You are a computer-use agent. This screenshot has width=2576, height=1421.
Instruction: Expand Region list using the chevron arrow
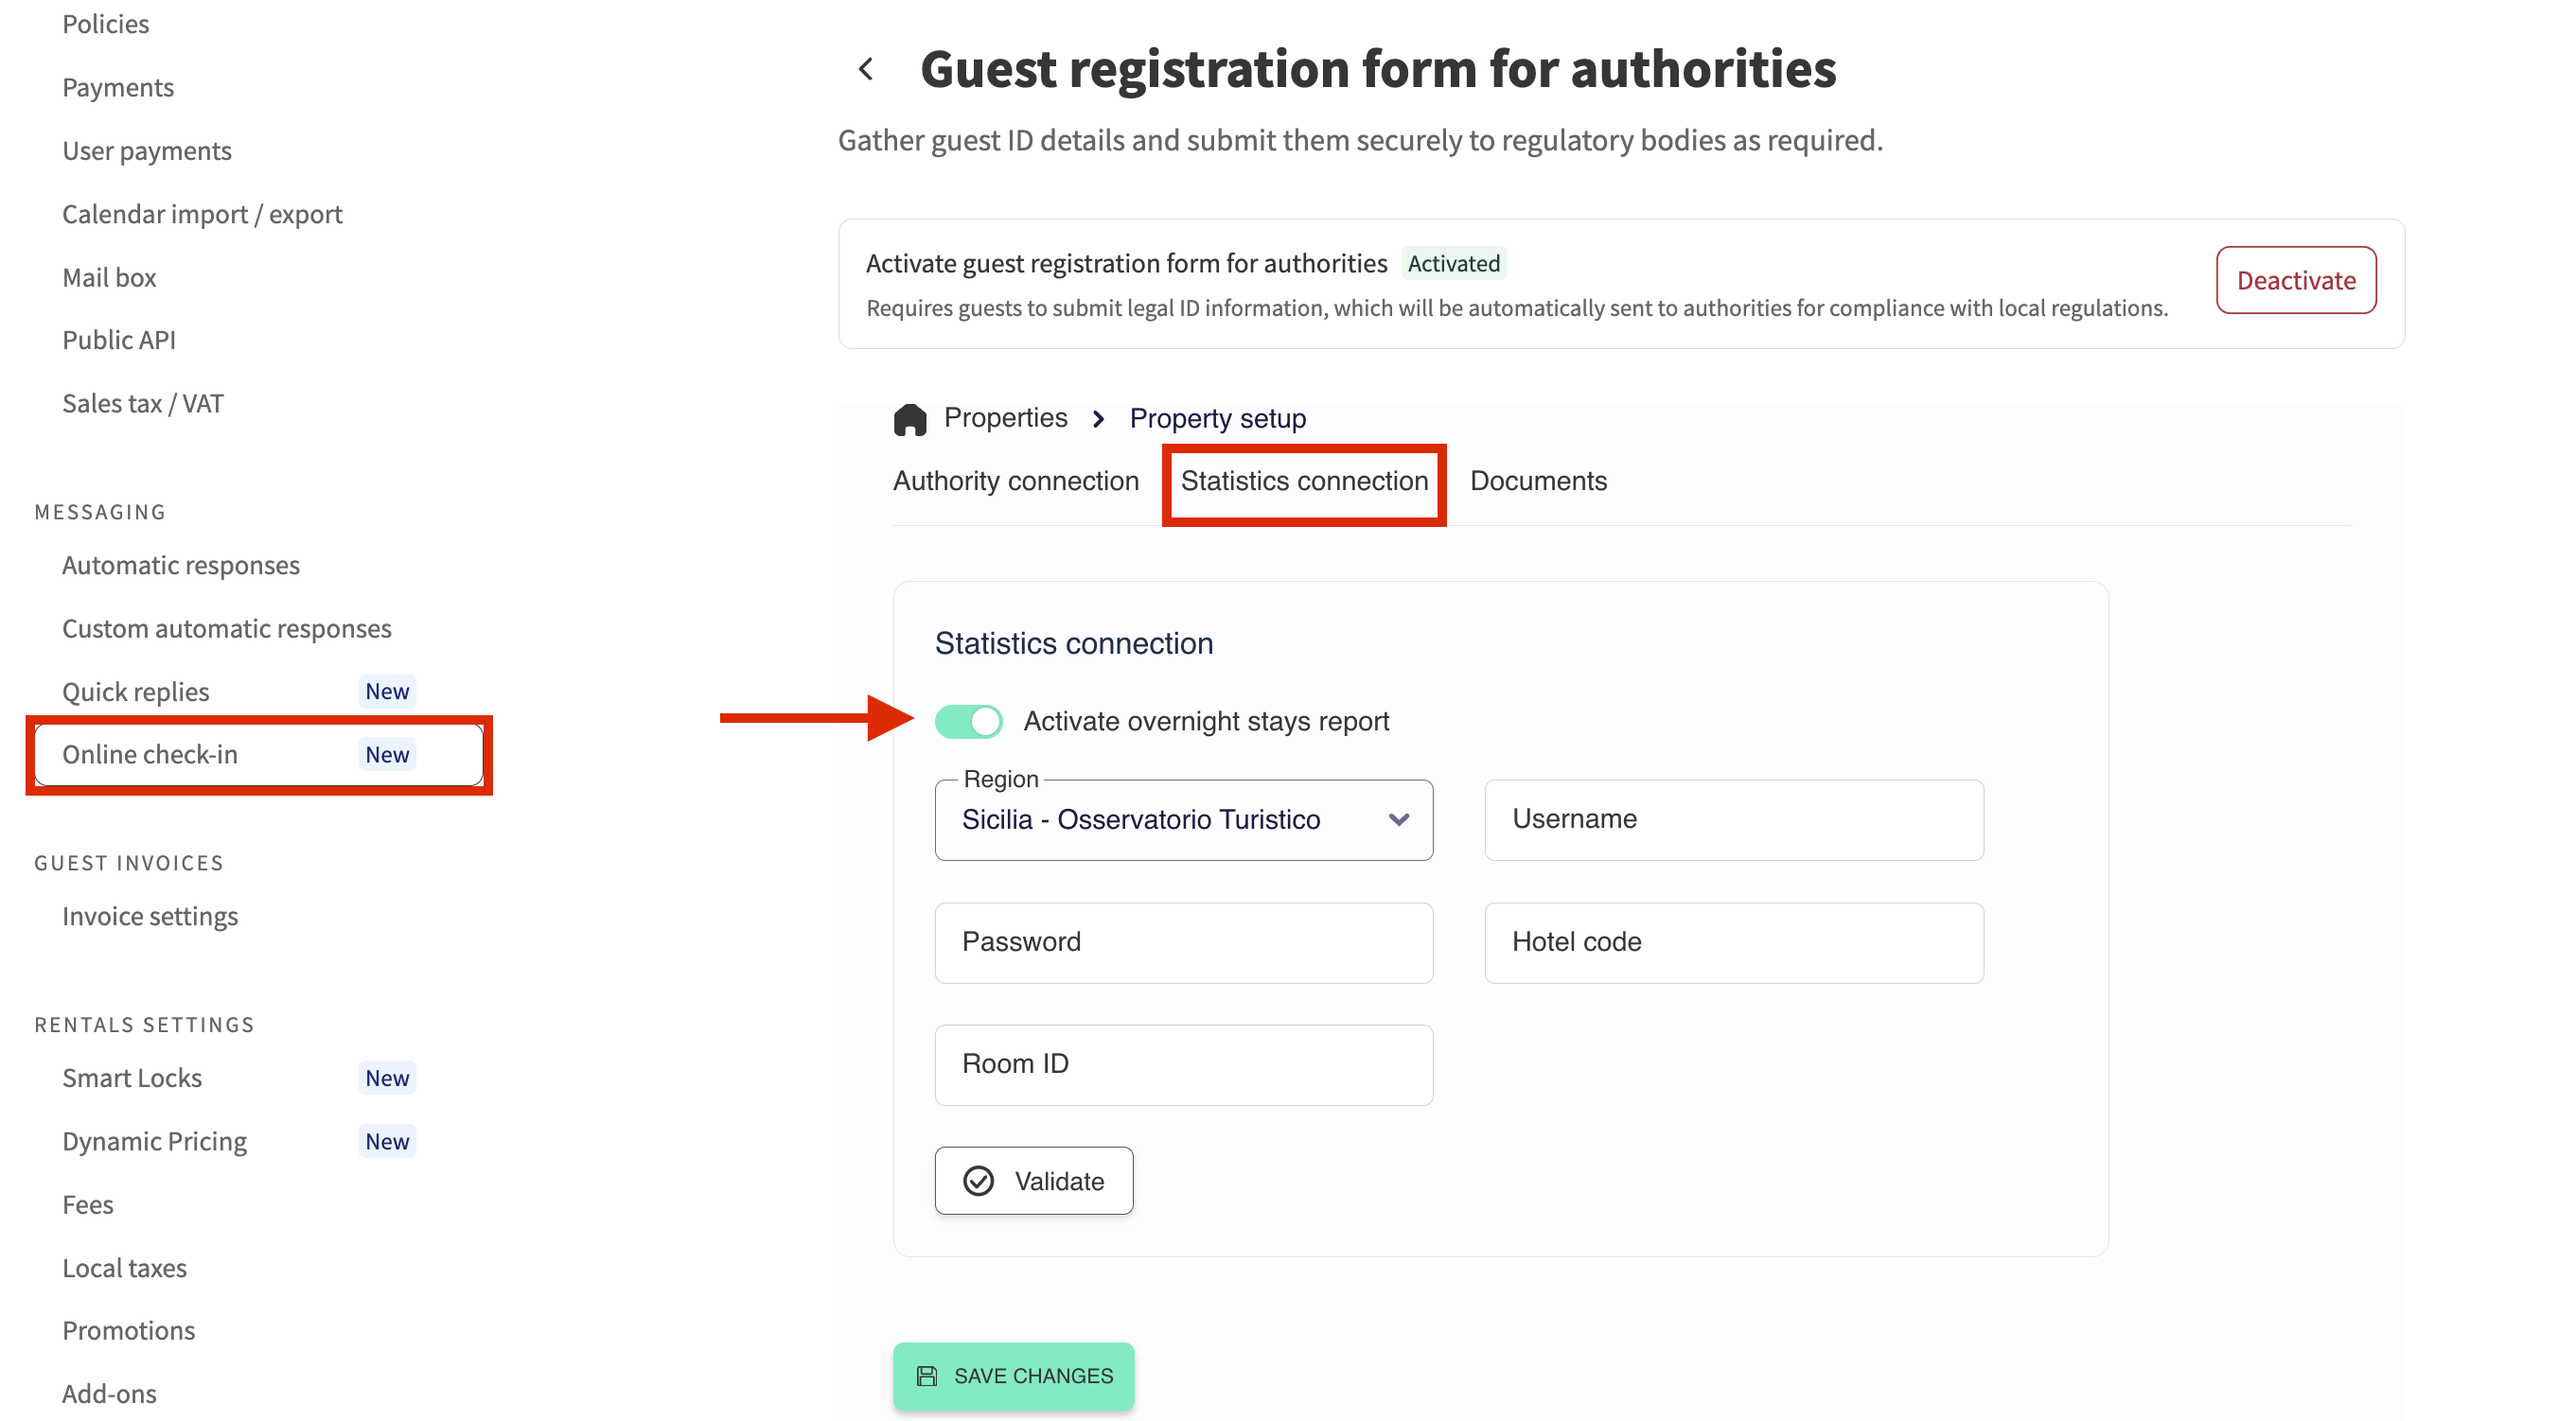coord(1399,820)
